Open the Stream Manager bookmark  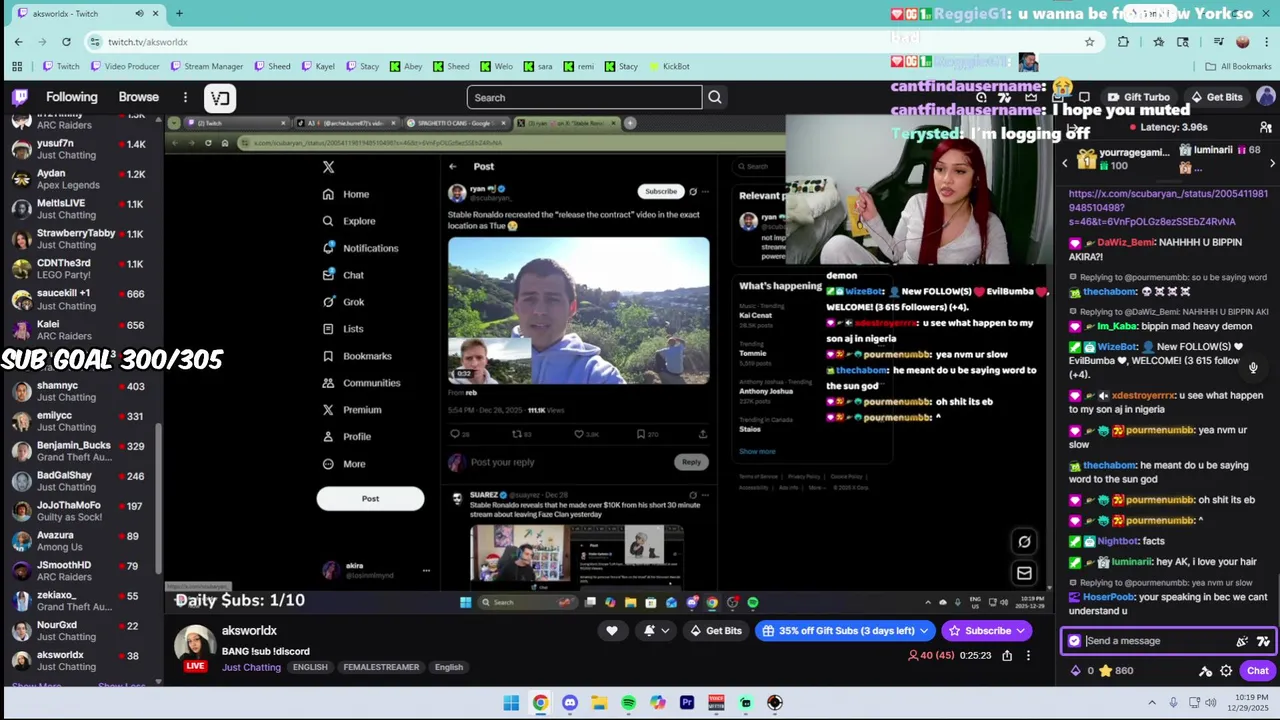[x=207, y=66]
